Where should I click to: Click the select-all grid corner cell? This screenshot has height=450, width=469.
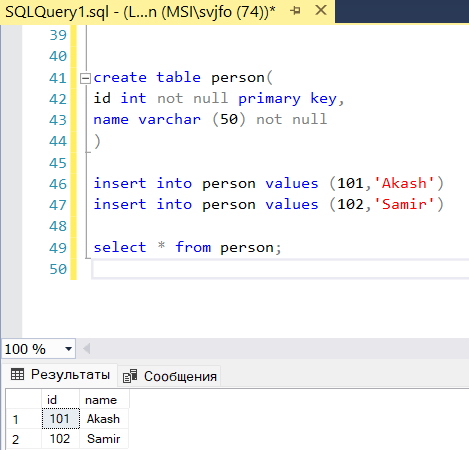pos(24,399)
